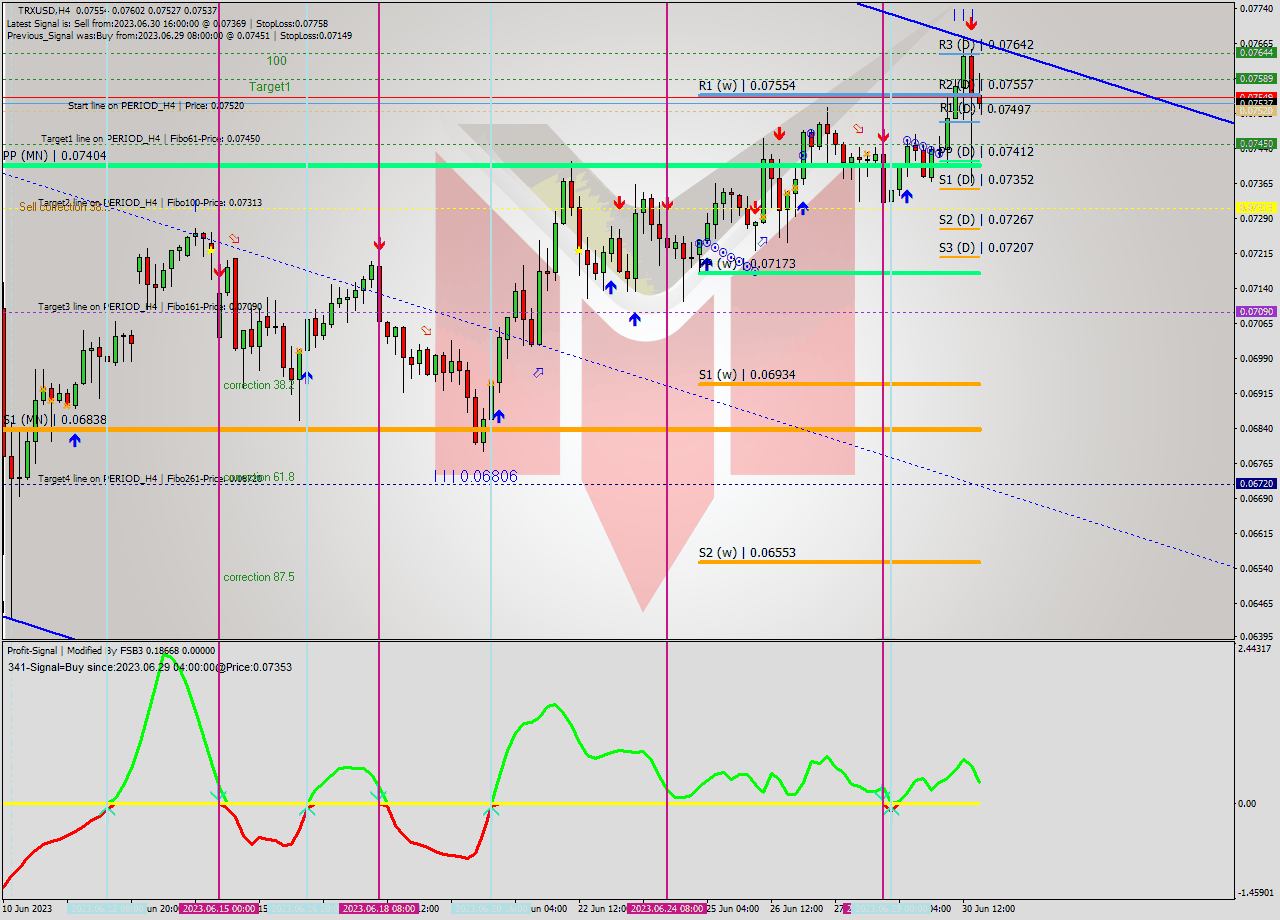Click the red sell arrow on the 2023.06.18 vertical line
Image resolution: width=1280 pixels, height=920 pixels.
click(x=379, y=244)
